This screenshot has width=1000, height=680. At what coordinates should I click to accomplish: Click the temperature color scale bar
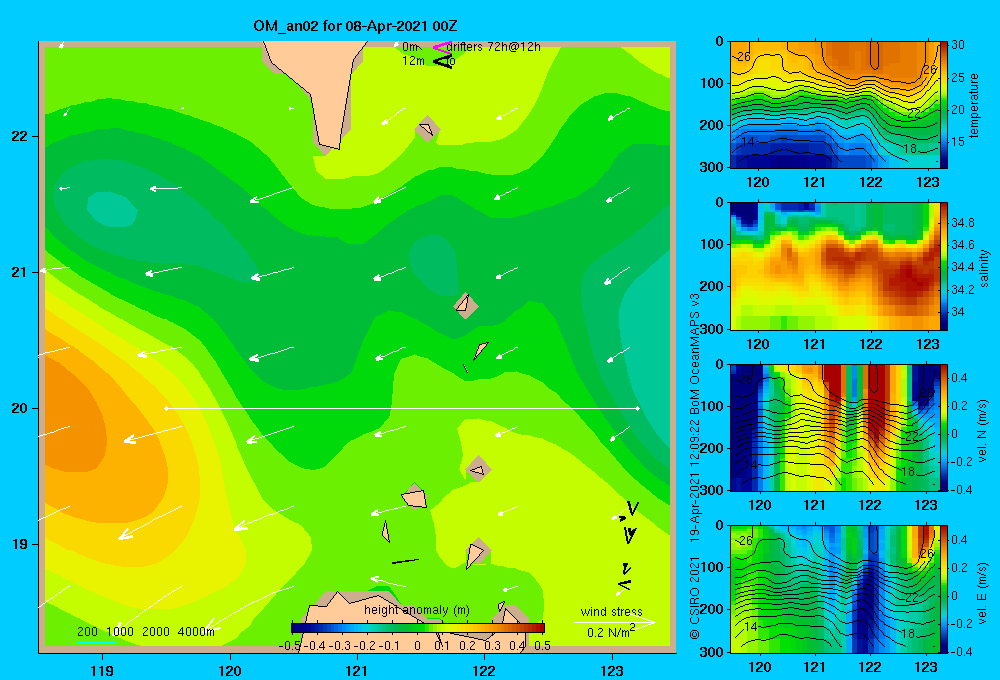coord(944,105)
